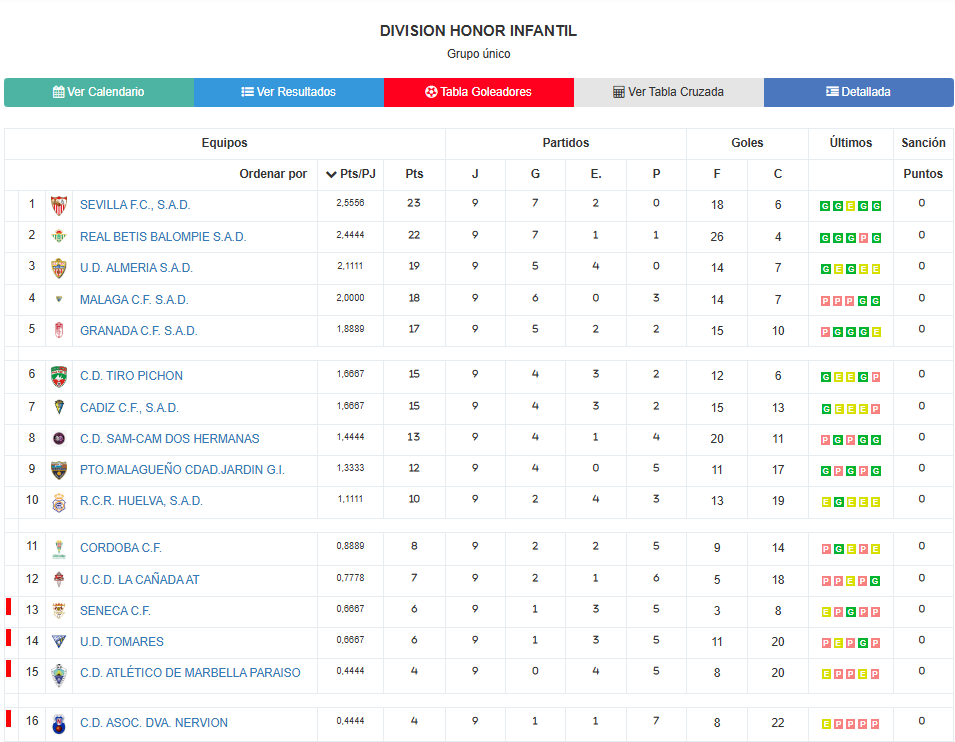955x742 pixels.
Task: Click Nervion's first recent-result E badge
Action: click(x=826, y=724)
